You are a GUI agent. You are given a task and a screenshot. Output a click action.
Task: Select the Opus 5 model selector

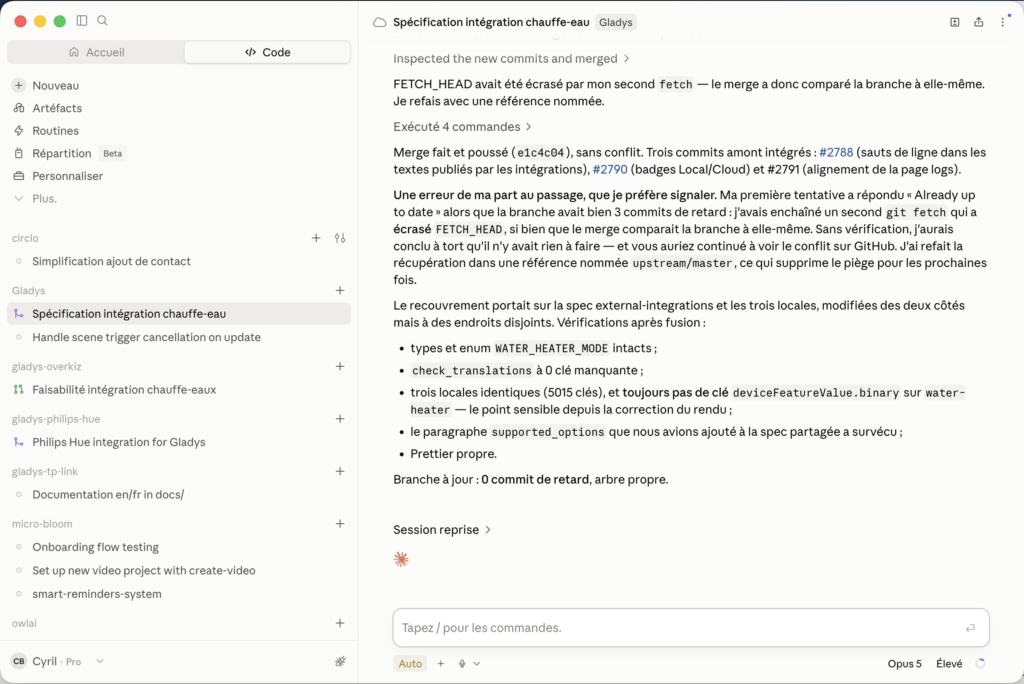pyautogui.click(x=904, y=664)
